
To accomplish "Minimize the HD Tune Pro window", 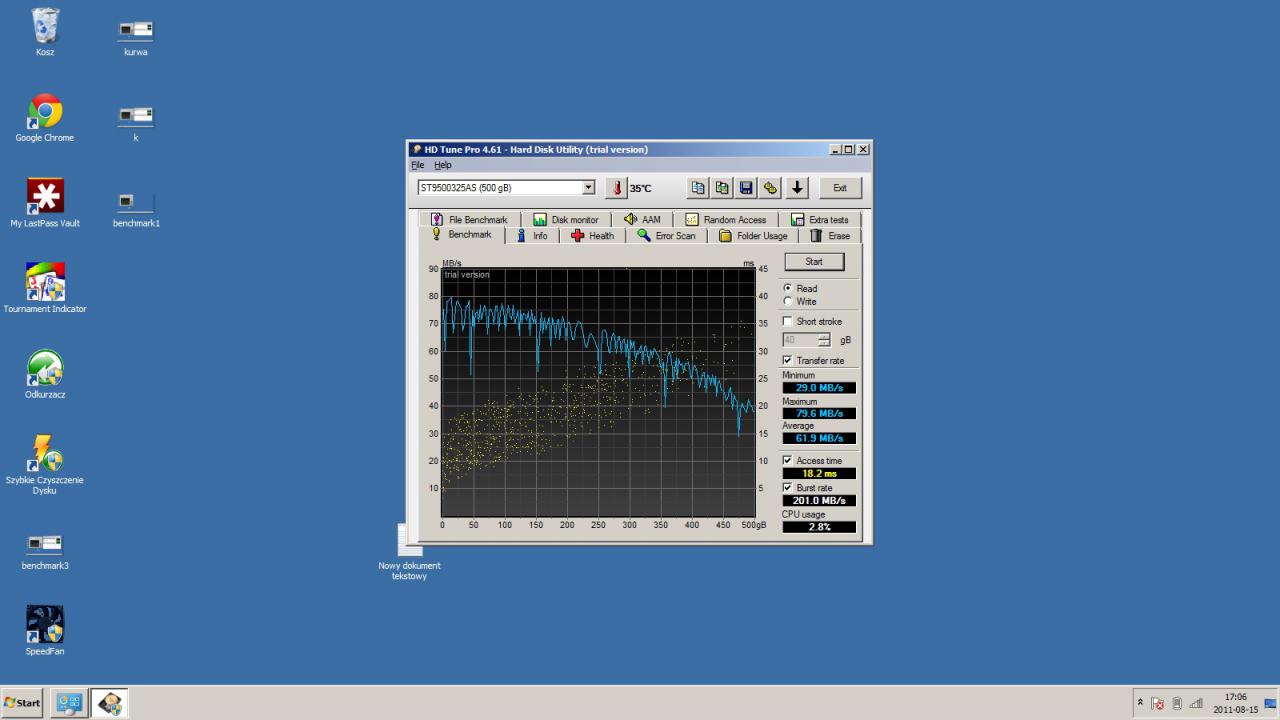I will coord(836,150).
